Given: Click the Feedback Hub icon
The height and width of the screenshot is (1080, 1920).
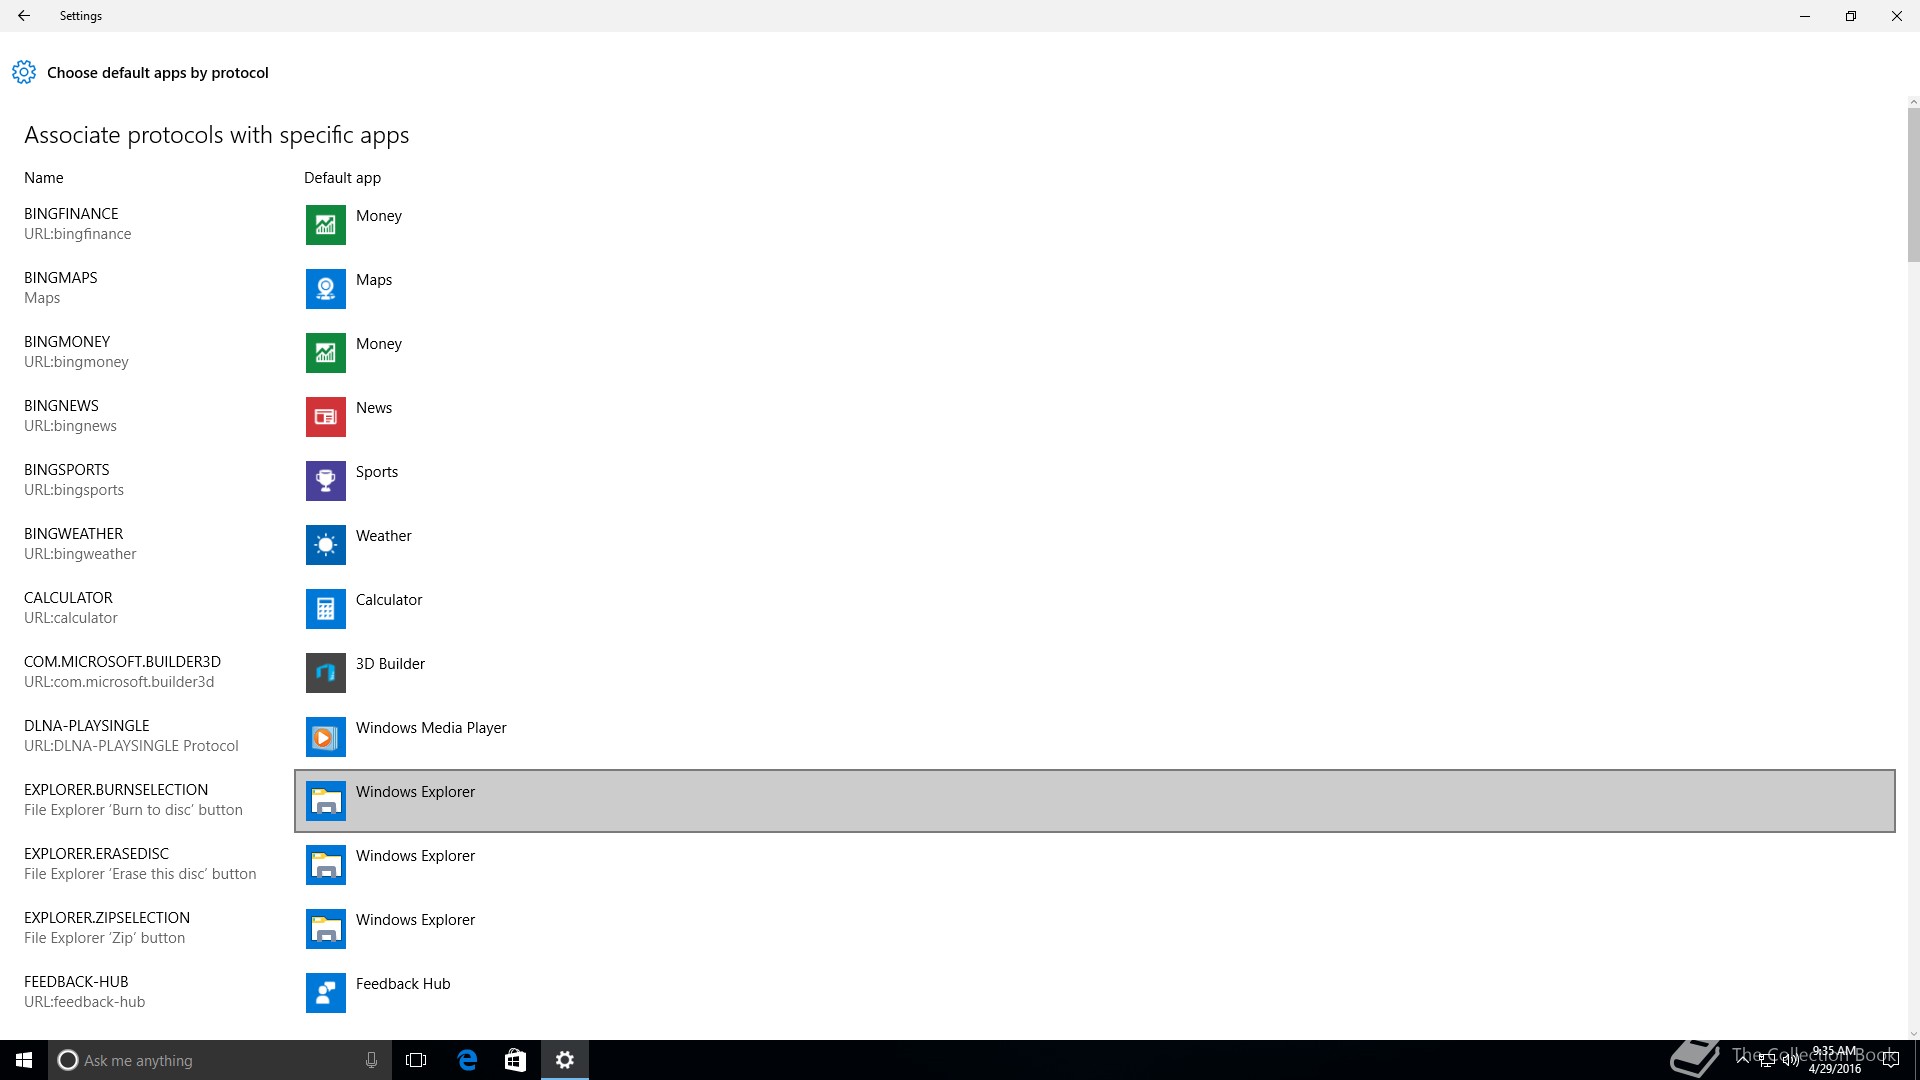Looking at the screenshot, I should coord(326,993).
